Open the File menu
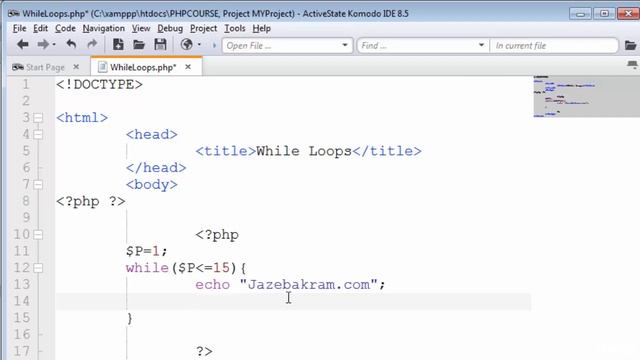Image resolution: width=640 pixels, height=360 pixels. 19,29
